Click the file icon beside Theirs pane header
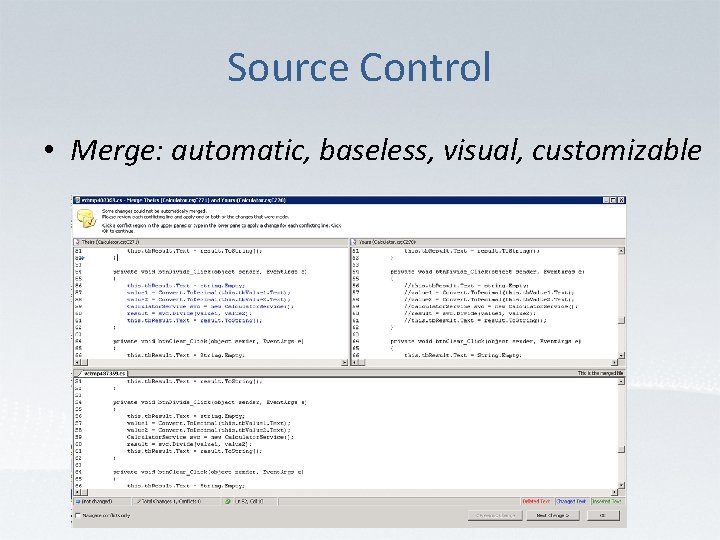This screenshot has width=720, height=540. [x=78, y=242]
